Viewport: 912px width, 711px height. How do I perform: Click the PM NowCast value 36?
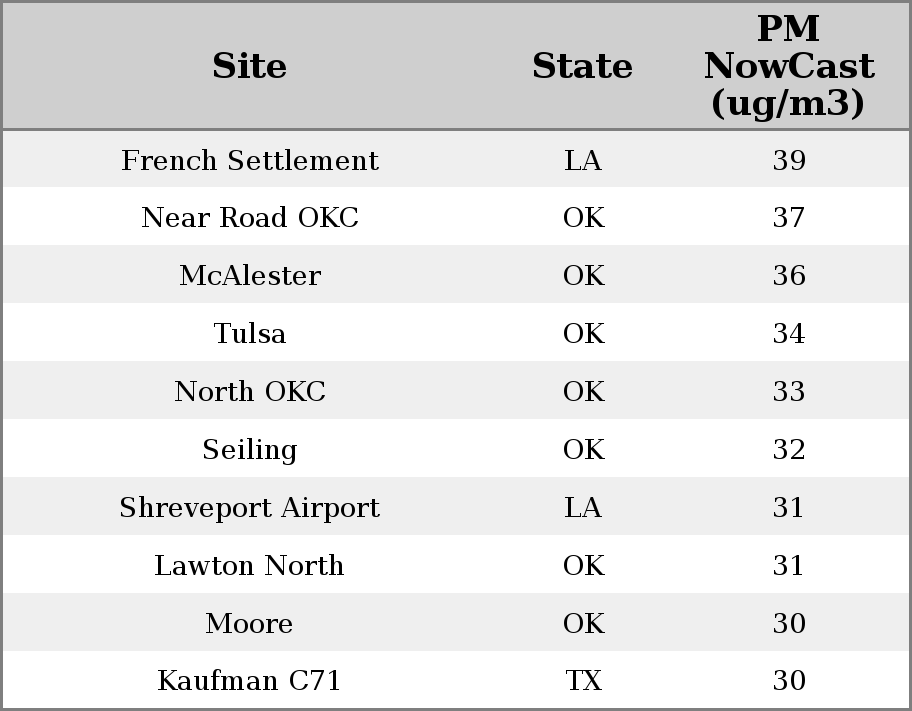click(788, 276)
